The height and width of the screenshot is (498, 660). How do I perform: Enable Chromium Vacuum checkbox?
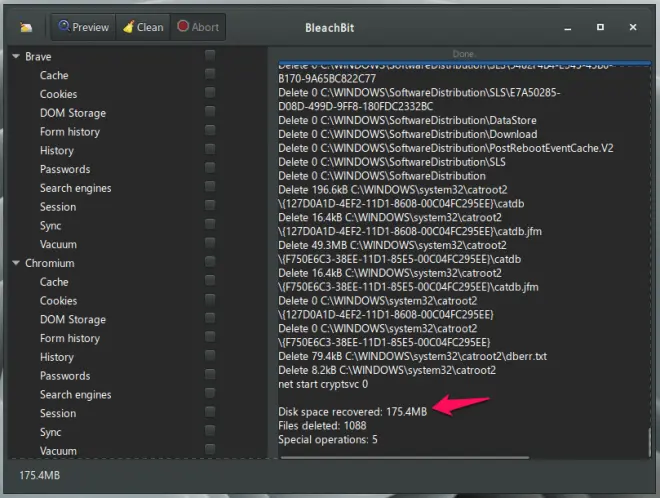pos(210,449)
